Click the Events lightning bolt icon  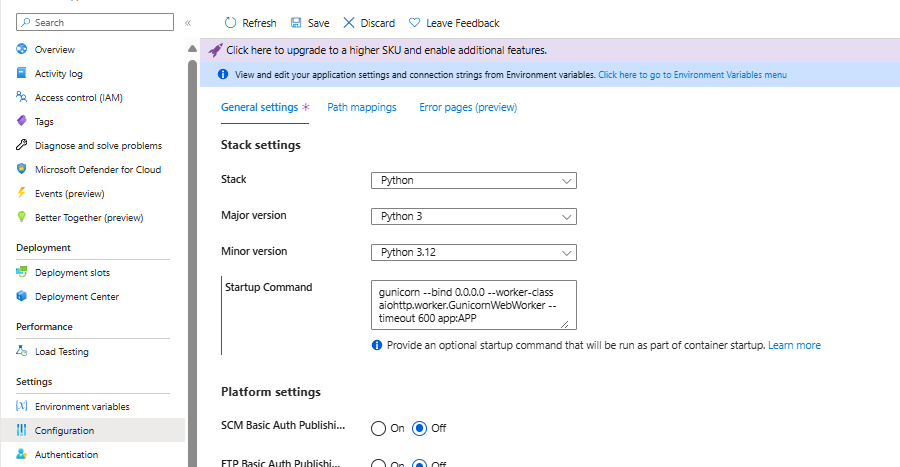(22, 193)
